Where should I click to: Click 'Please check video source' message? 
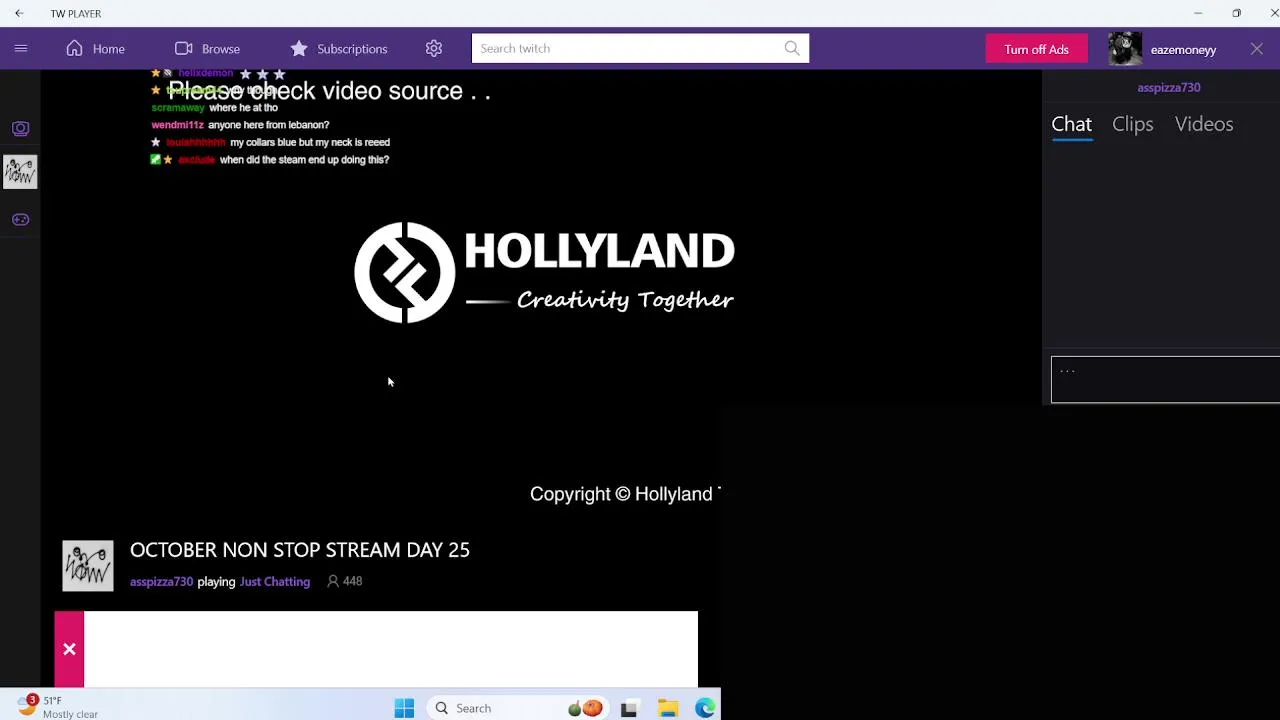point(329,91)
